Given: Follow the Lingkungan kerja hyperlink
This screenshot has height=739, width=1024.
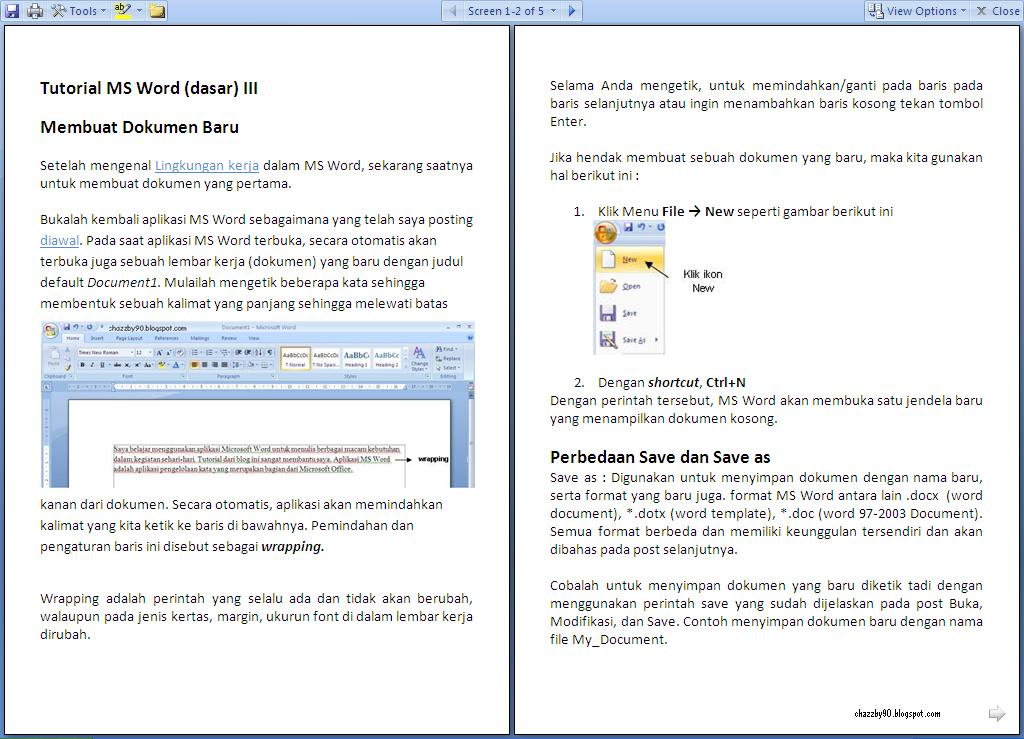Looking at the screenshot, I should (208, 165).
